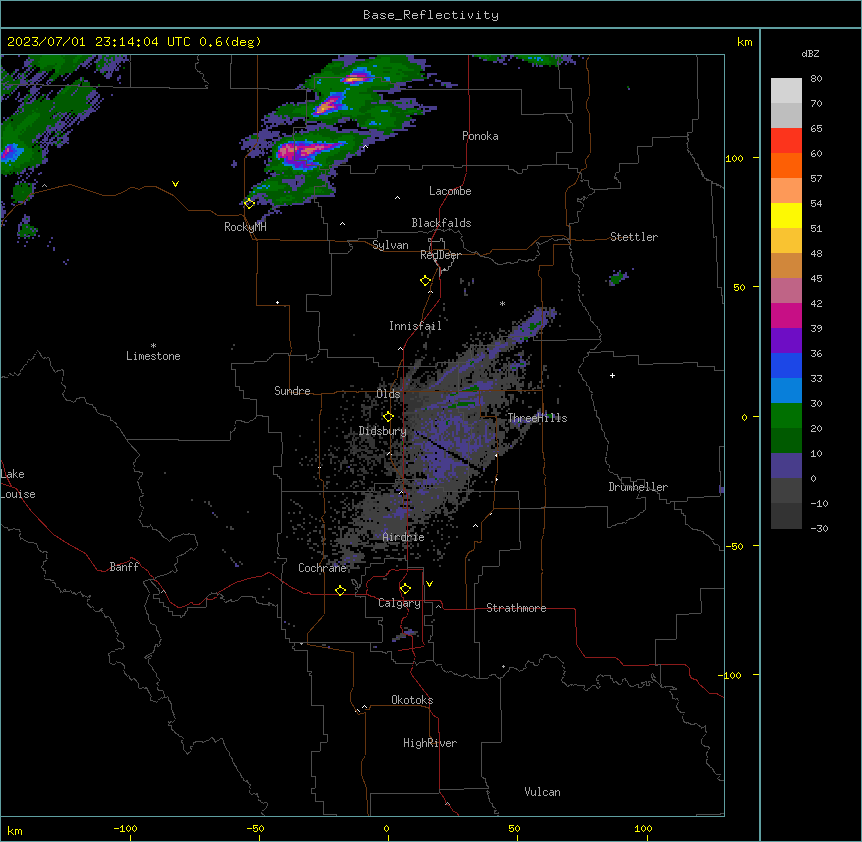Select the red swatch in the dBZ legend
The image size is (862, 842).
786,140
